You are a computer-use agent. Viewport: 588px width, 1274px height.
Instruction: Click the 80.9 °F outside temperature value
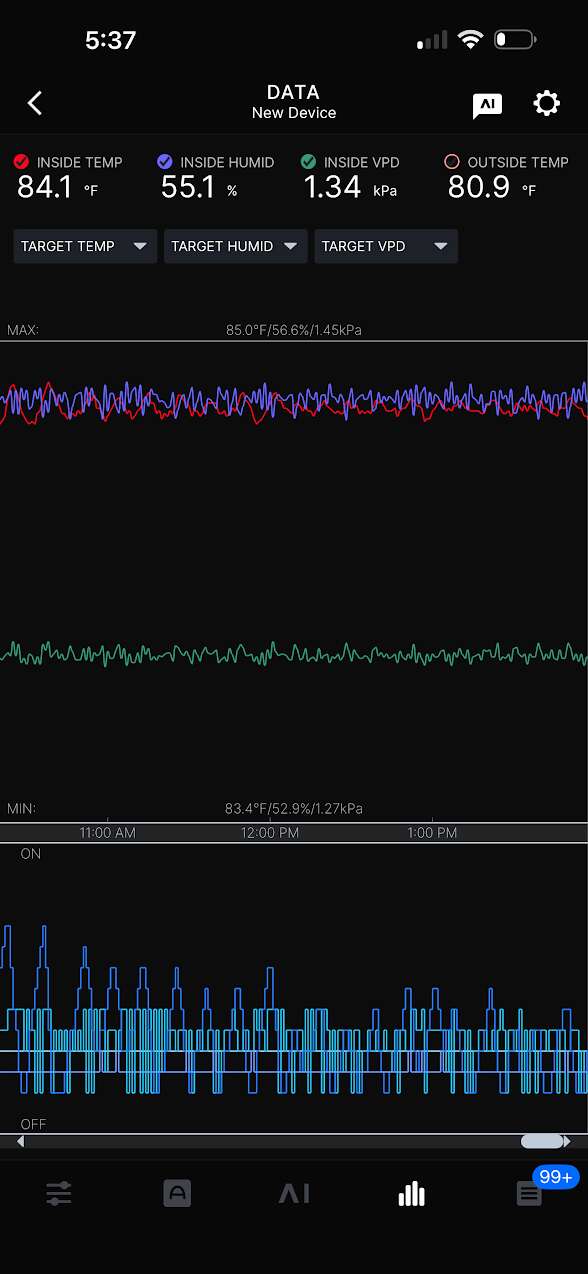[x=492, y=187]
